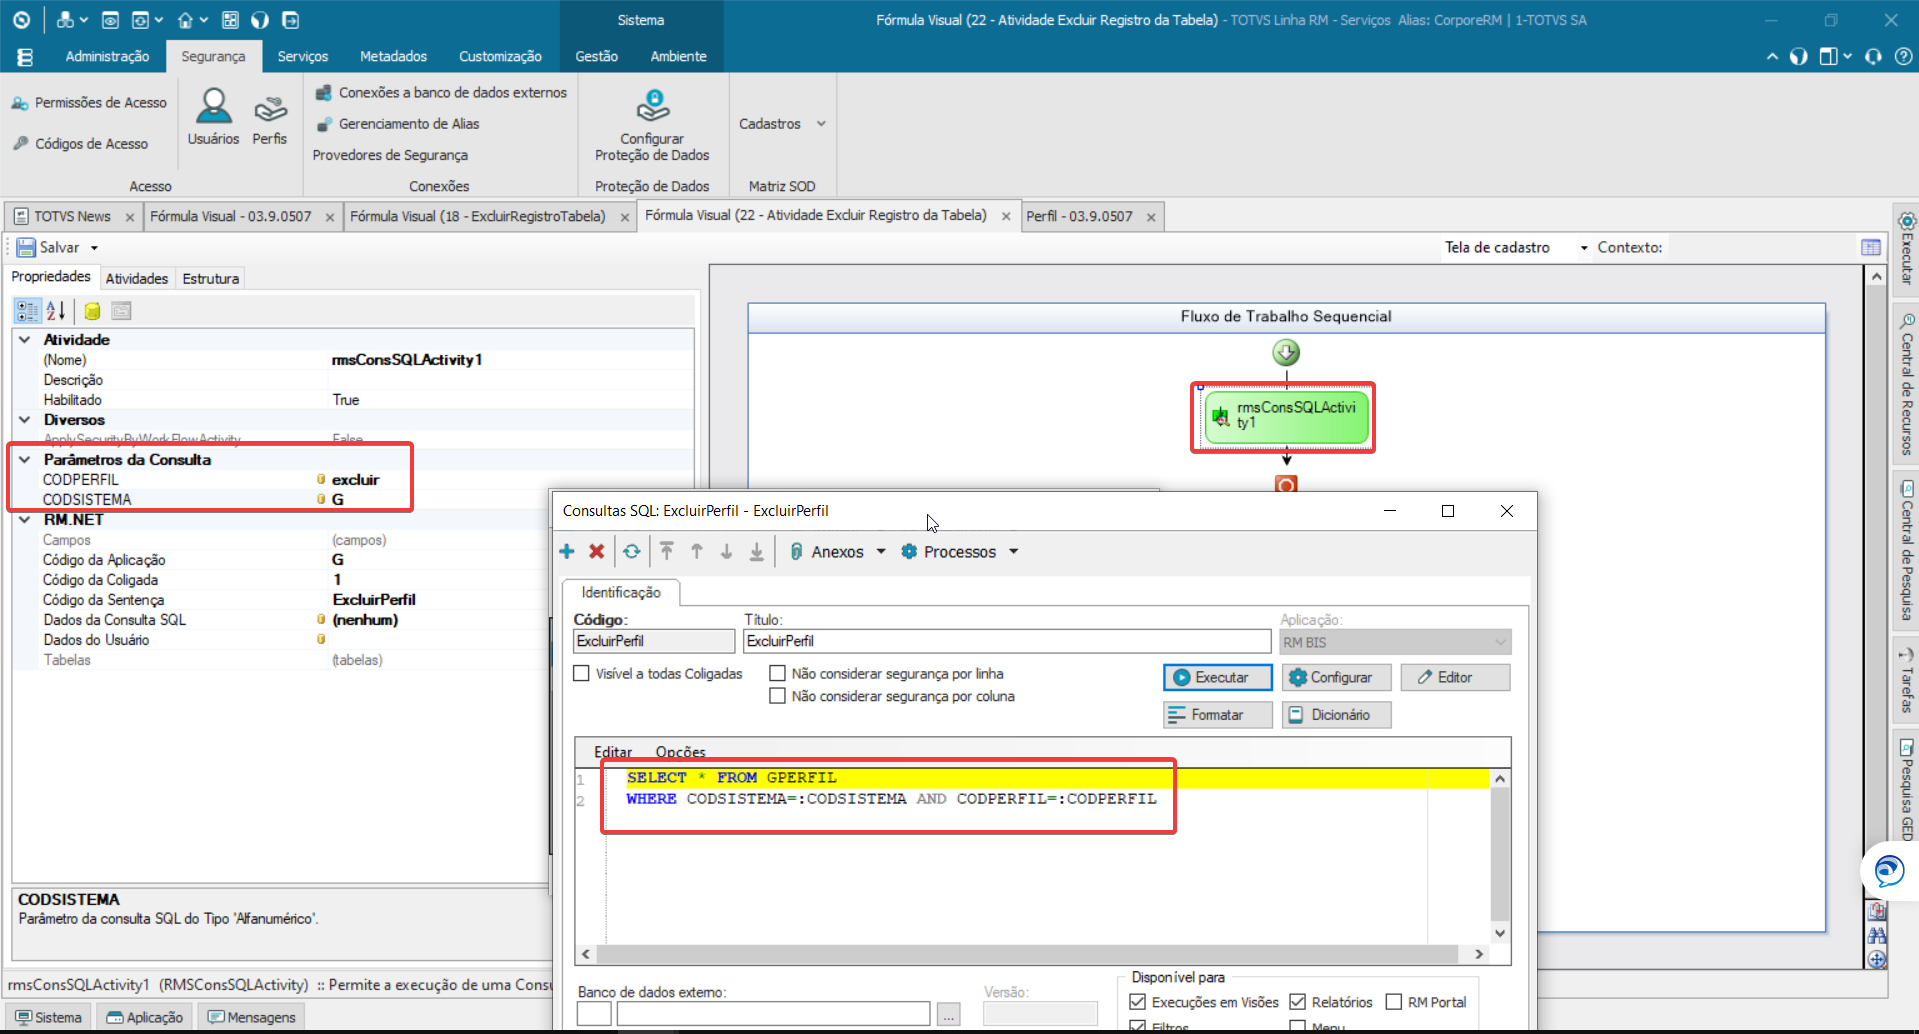Click the red end node in workflow
Screen dimensions: 1919x1034
click(x=1286, y=485)
